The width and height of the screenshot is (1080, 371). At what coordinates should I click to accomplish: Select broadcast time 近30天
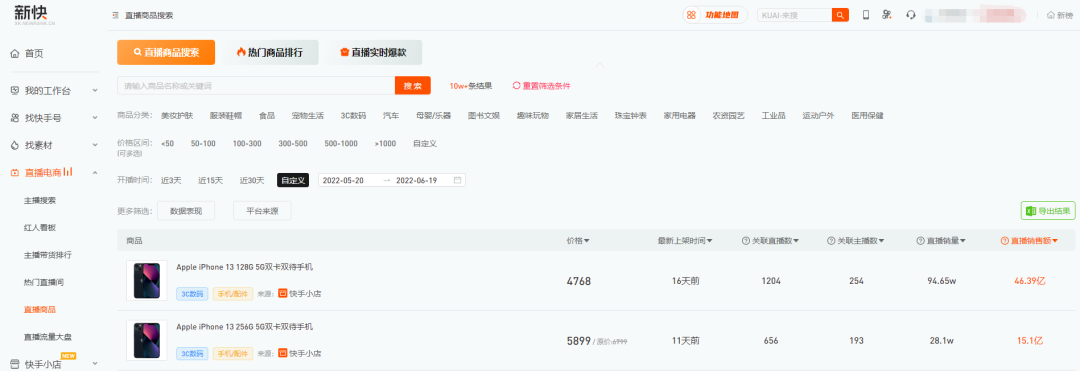[252, 180]
